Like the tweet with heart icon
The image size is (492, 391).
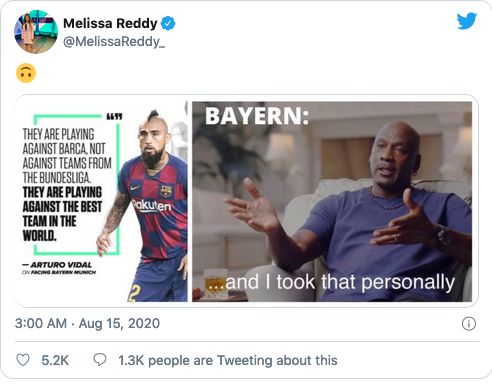pos(23,360)
